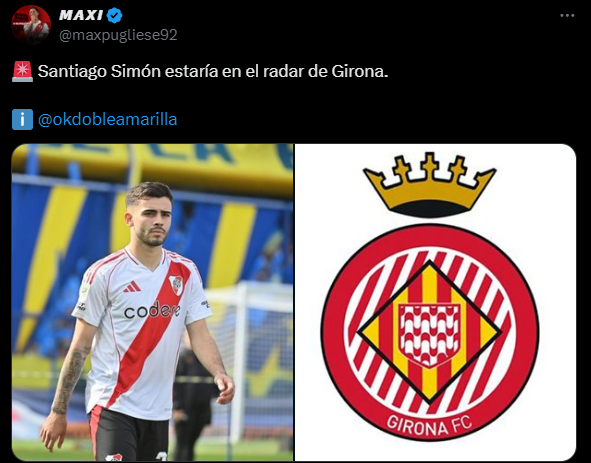The image size is (591, 463).
Task: Select the tweet text about Santiago Simón
Action: click(213, 71)
